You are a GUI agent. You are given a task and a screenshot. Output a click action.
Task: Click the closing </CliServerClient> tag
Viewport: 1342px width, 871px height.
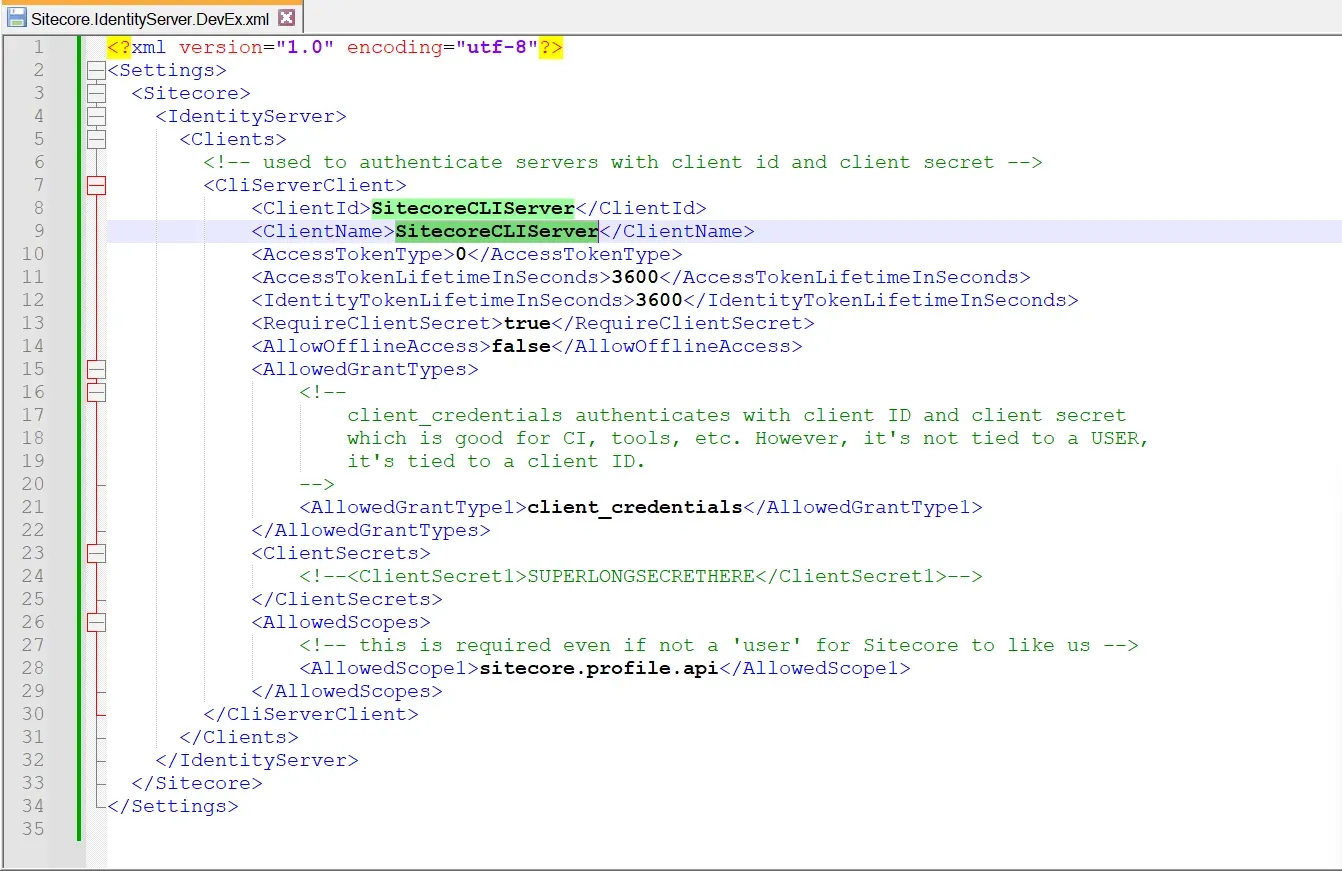pyautogui.click(x=311, y=714)
